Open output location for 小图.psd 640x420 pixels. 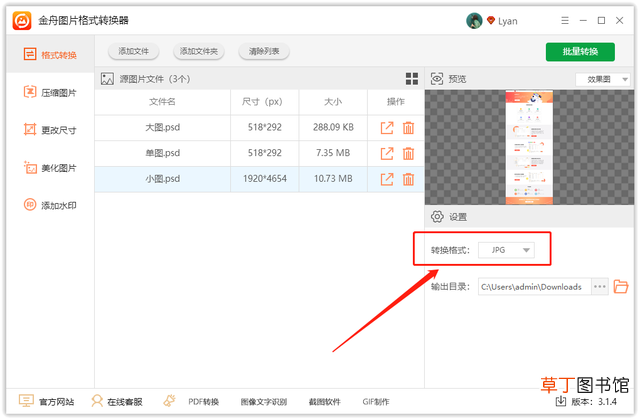[387, 179]
